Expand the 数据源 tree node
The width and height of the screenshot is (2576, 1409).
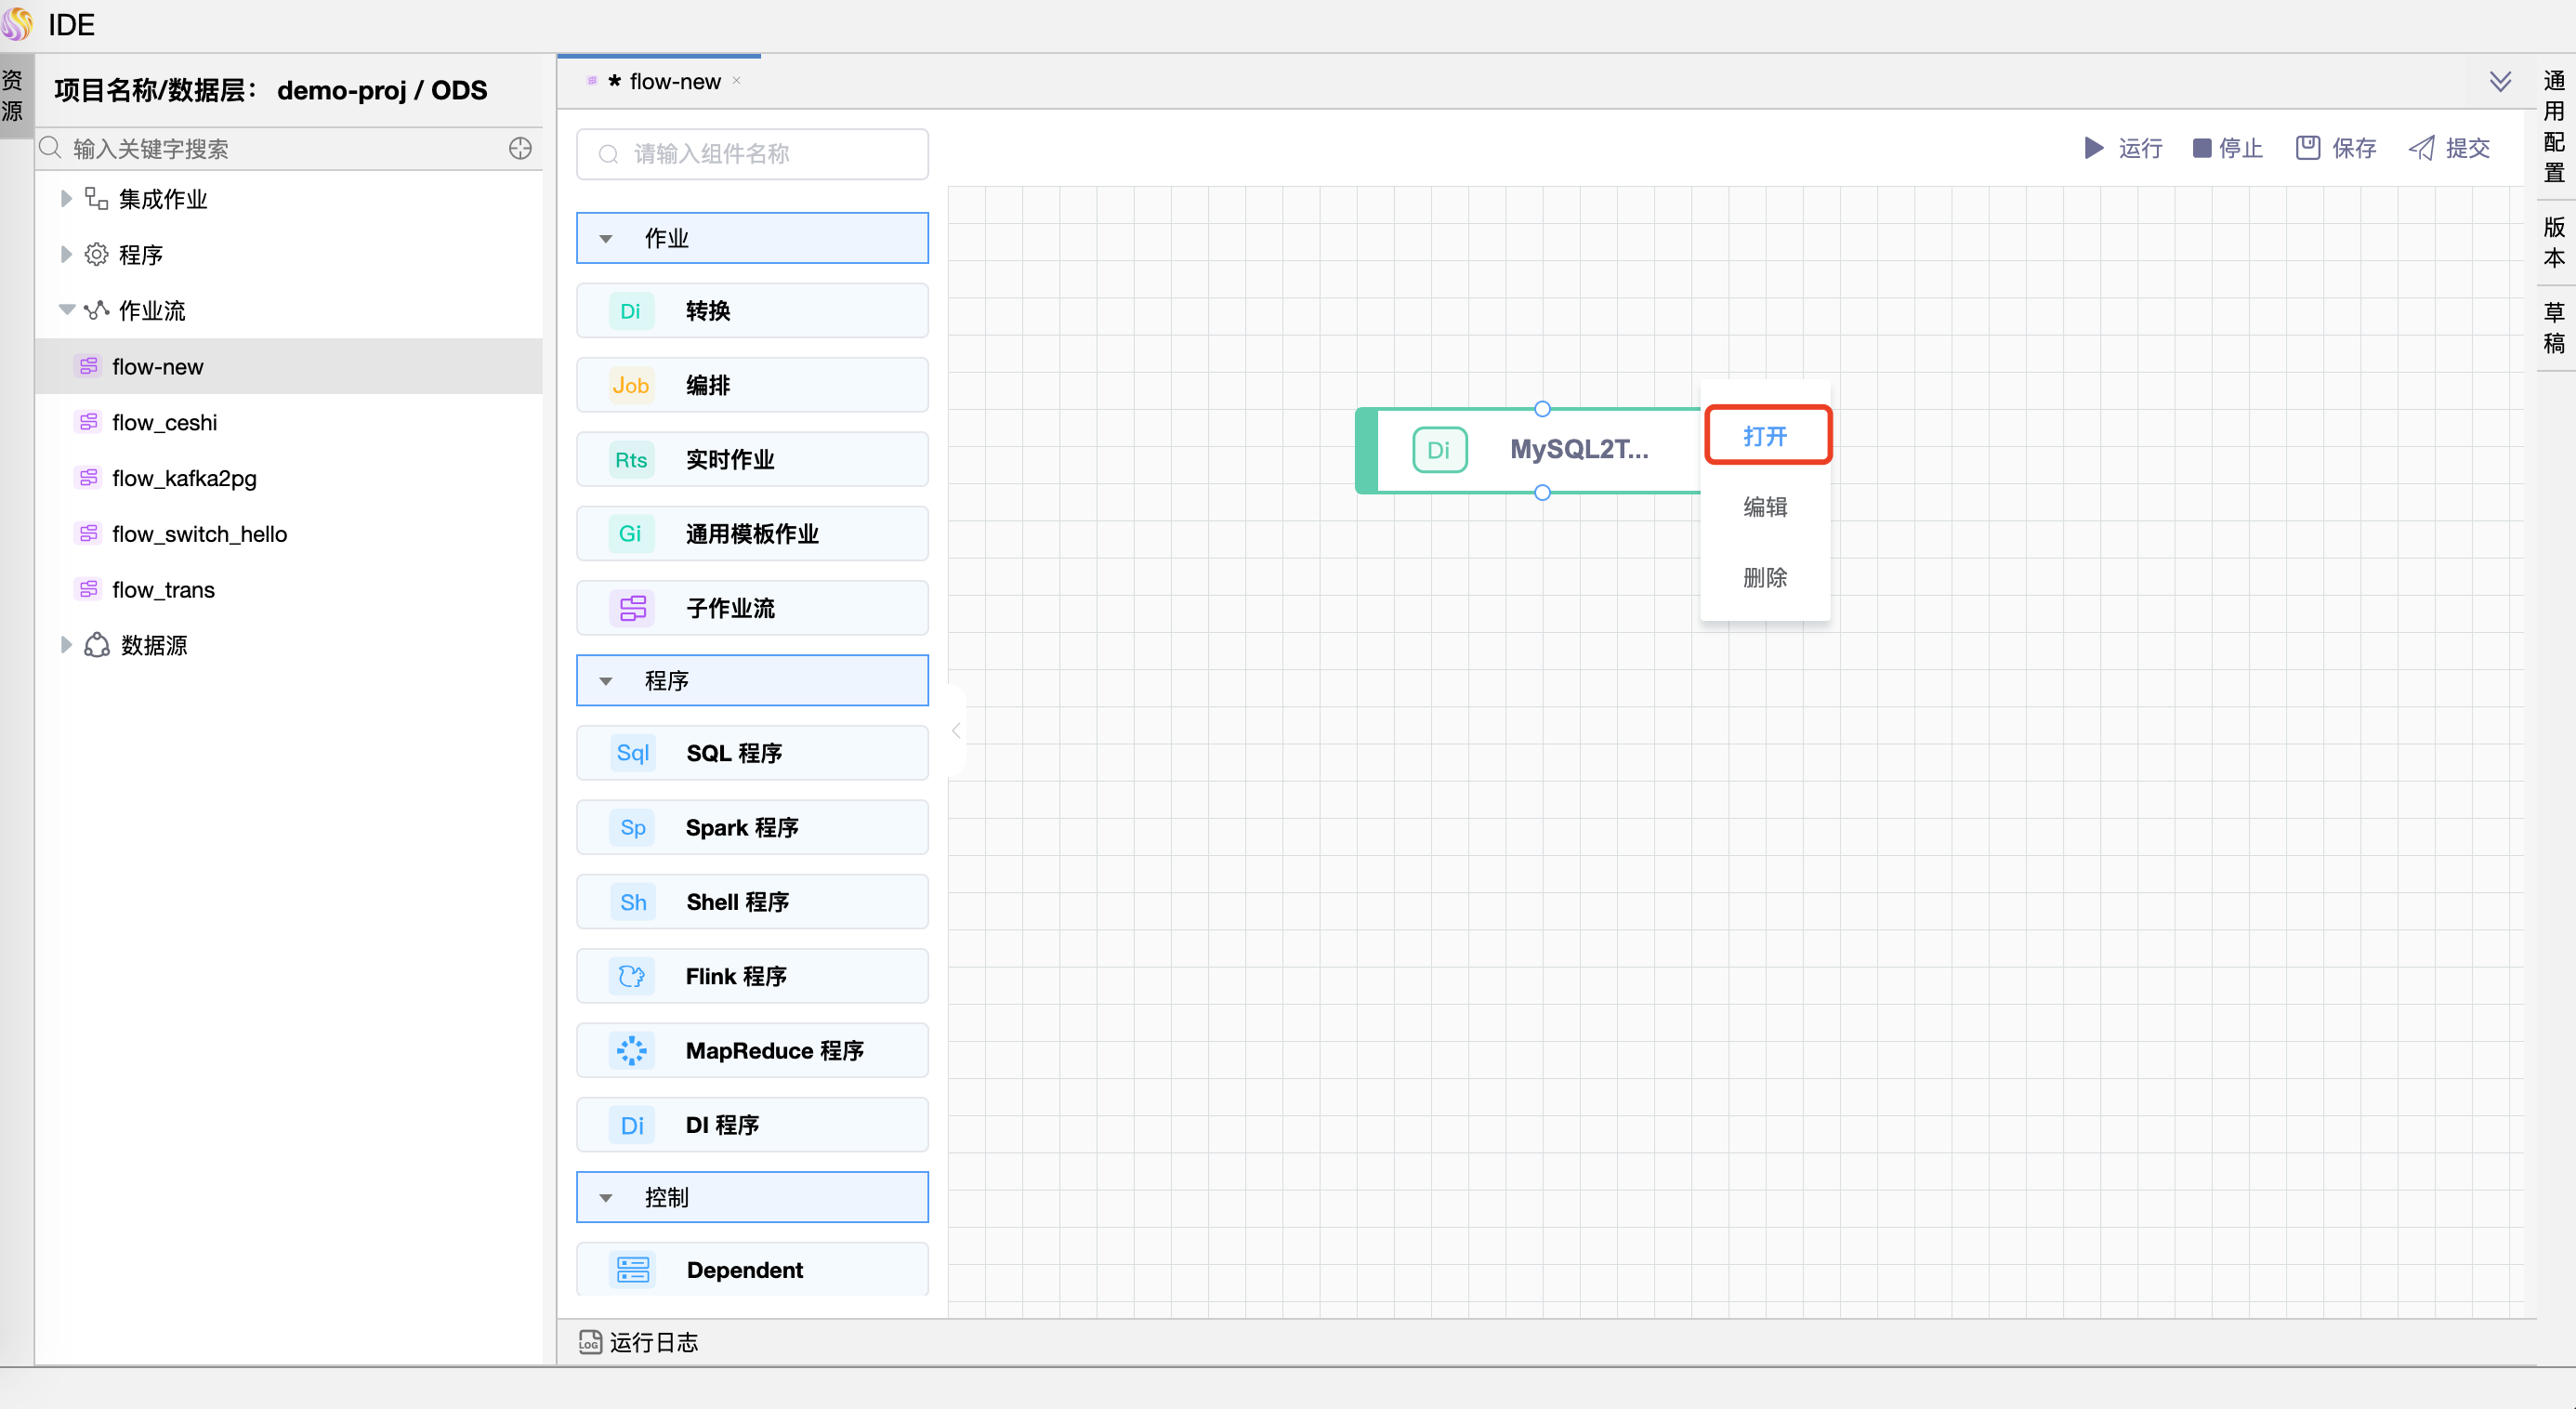point(66,645)
